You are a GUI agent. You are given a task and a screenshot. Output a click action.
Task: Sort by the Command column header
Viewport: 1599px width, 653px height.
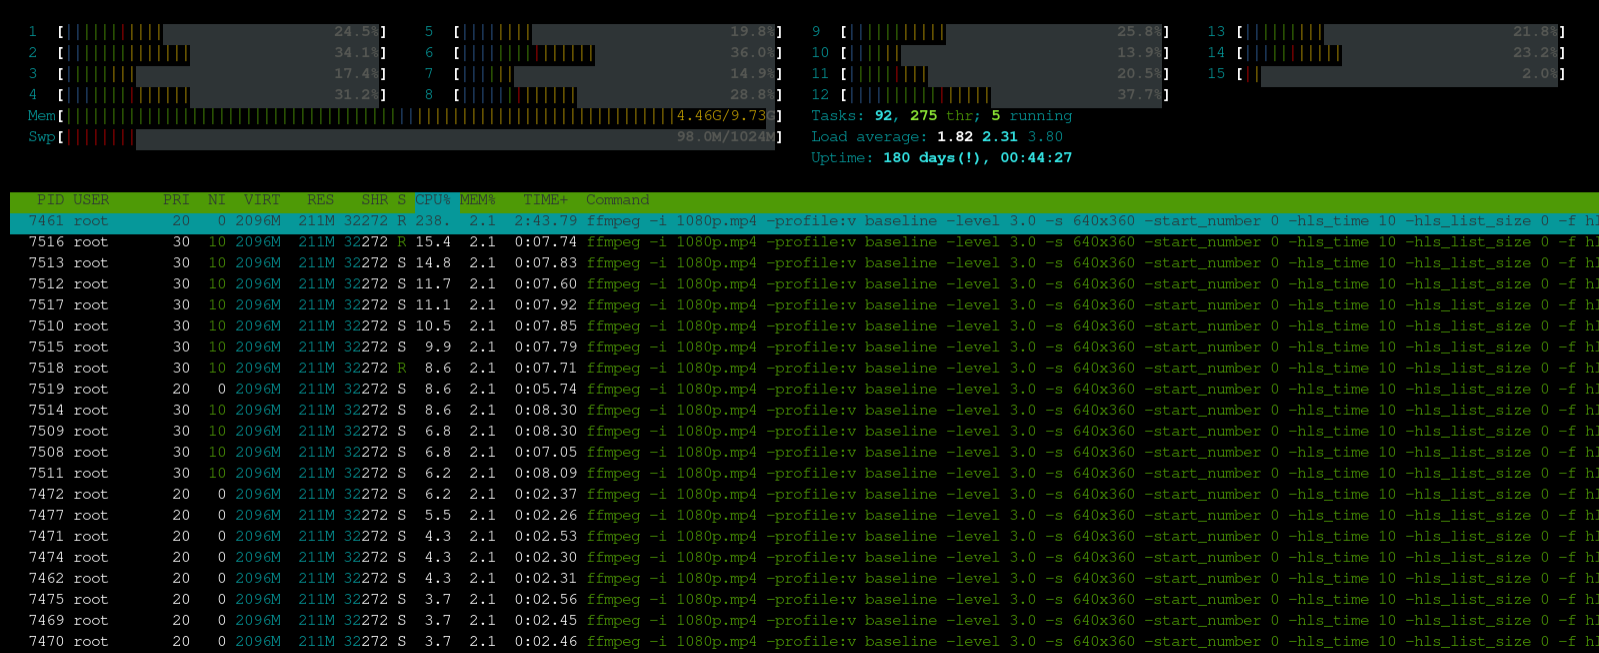(x=617, y=200)
